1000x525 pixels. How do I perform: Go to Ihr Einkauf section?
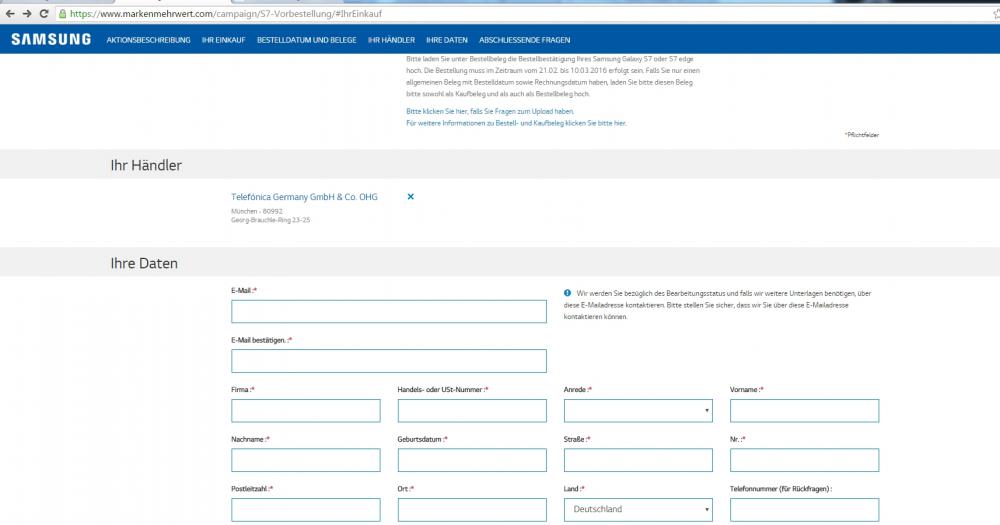tap(223, 40)
